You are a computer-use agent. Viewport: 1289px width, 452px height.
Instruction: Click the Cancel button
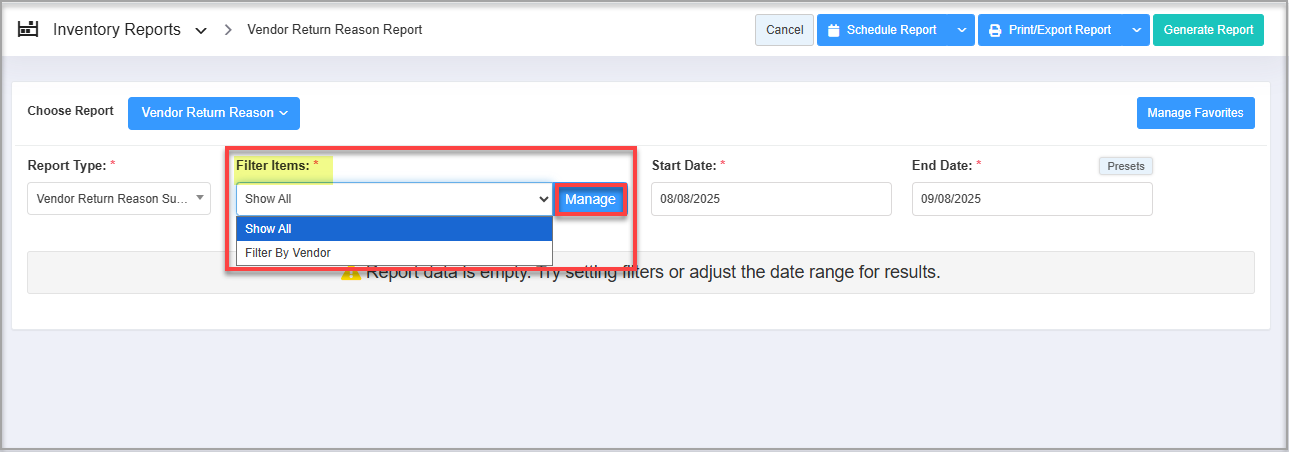784,30
